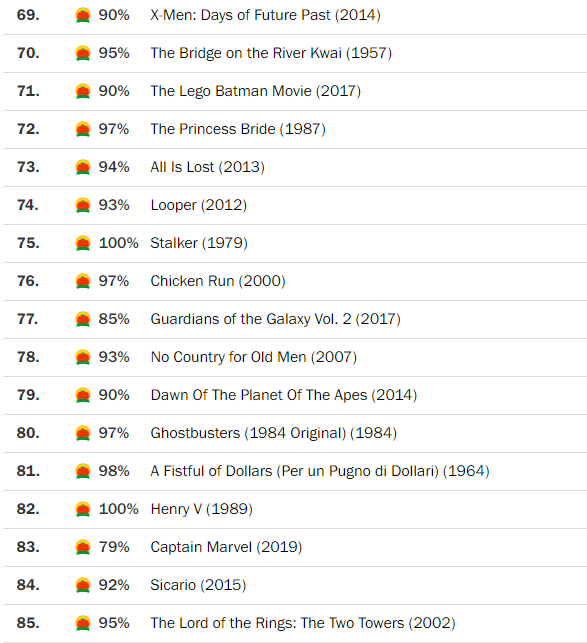Click the fresh icon beside X-Men: Days of Future Past

83,16
